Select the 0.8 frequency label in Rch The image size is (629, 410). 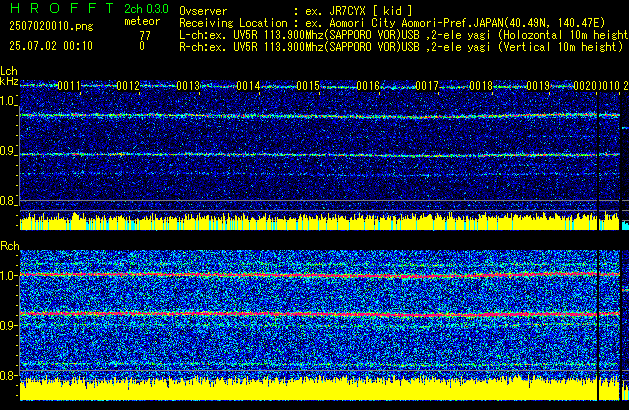8,375
